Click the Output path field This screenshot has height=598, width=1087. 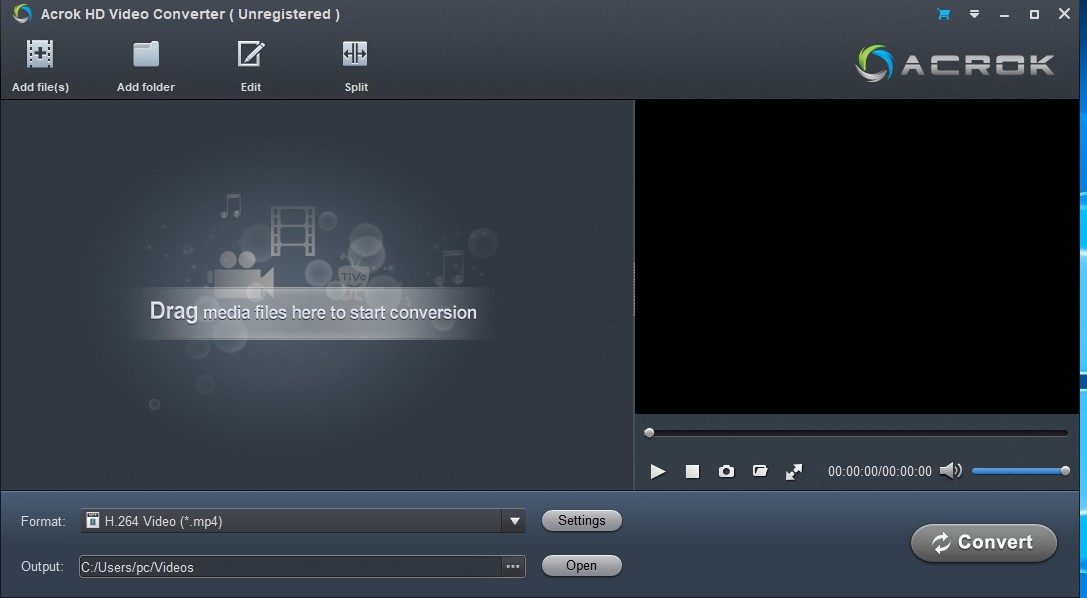pyautogui.click(x=290, y=567)
